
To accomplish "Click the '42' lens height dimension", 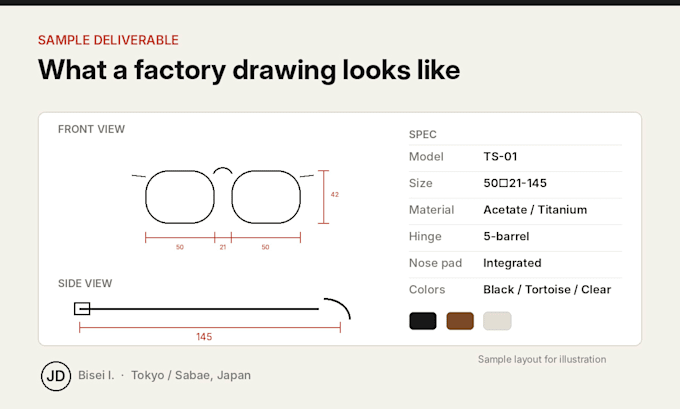I will pos(334,194).
